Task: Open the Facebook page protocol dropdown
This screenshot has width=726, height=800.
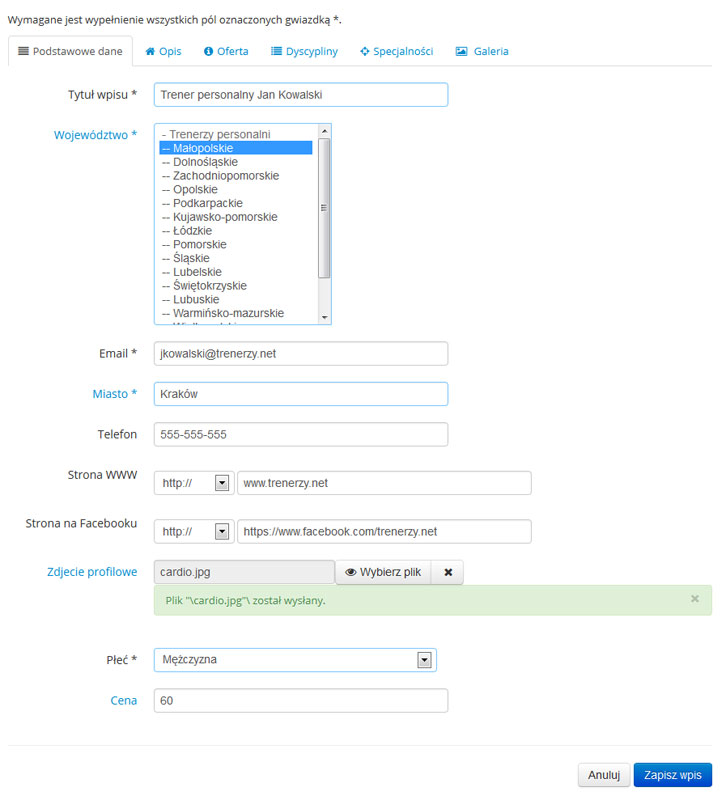Action: (x=222, y=532)
